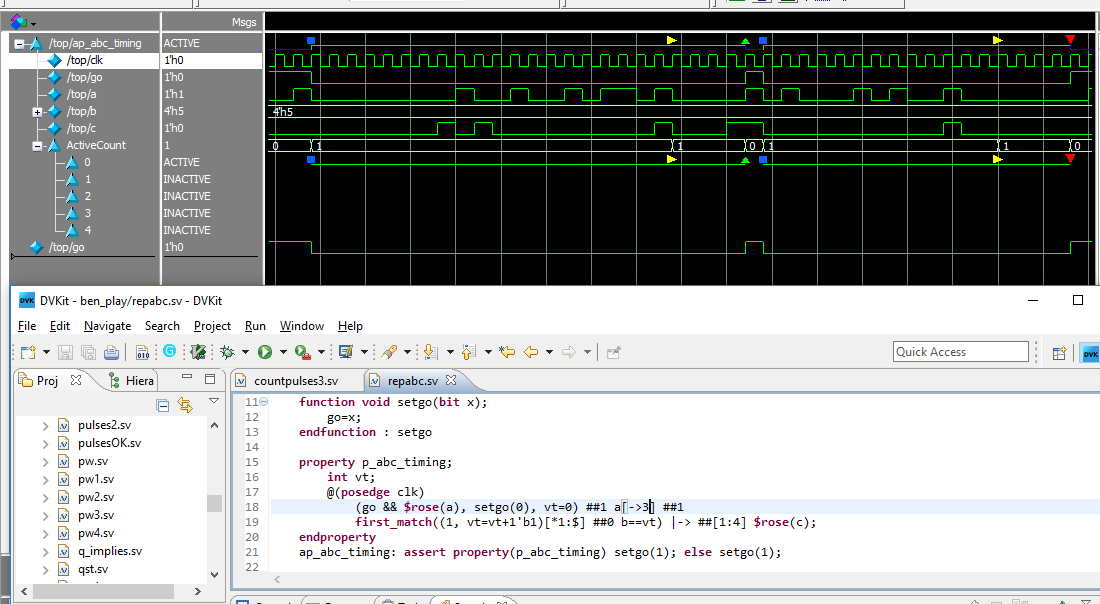Image resolution: width=1100 pixels, height=604 pixels.
Task: Open the External Tools dropdown arrow
Action: tap(321, 352)
